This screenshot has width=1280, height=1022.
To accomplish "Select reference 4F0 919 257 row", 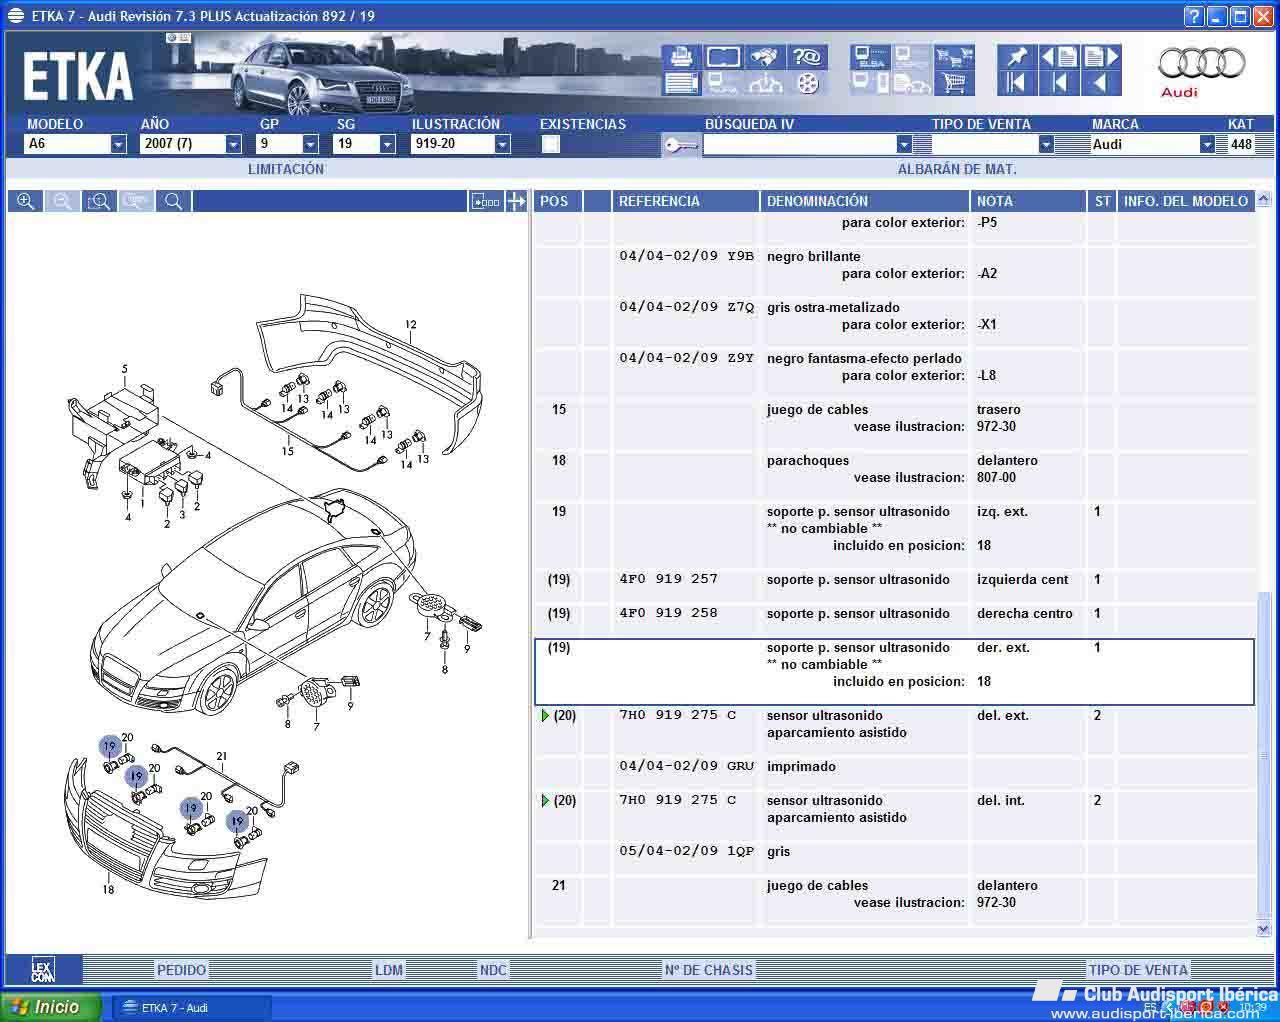I will coord(894,580).
